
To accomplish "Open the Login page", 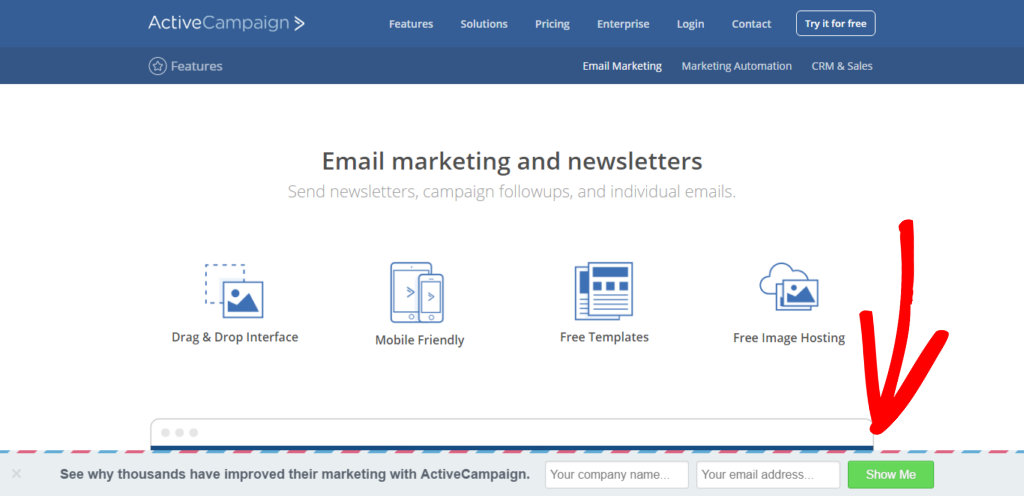I will point(690,24).
